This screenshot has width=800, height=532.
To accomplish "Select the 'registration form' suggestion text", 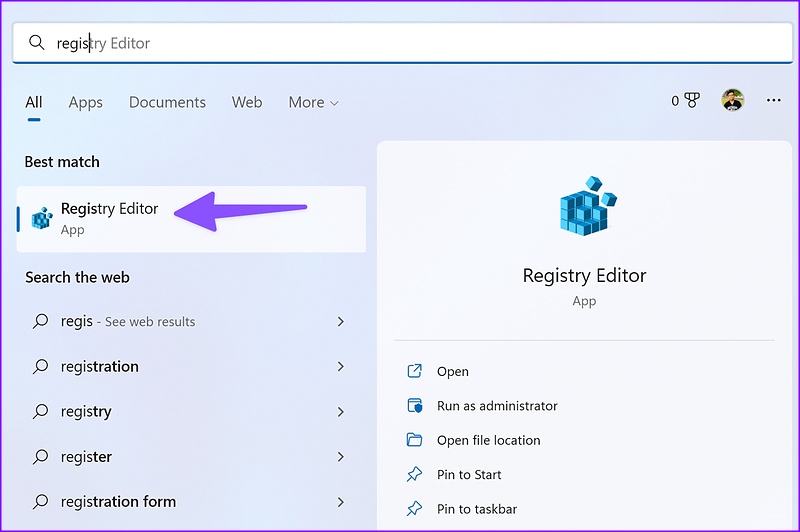I will [x=118, y=501].
